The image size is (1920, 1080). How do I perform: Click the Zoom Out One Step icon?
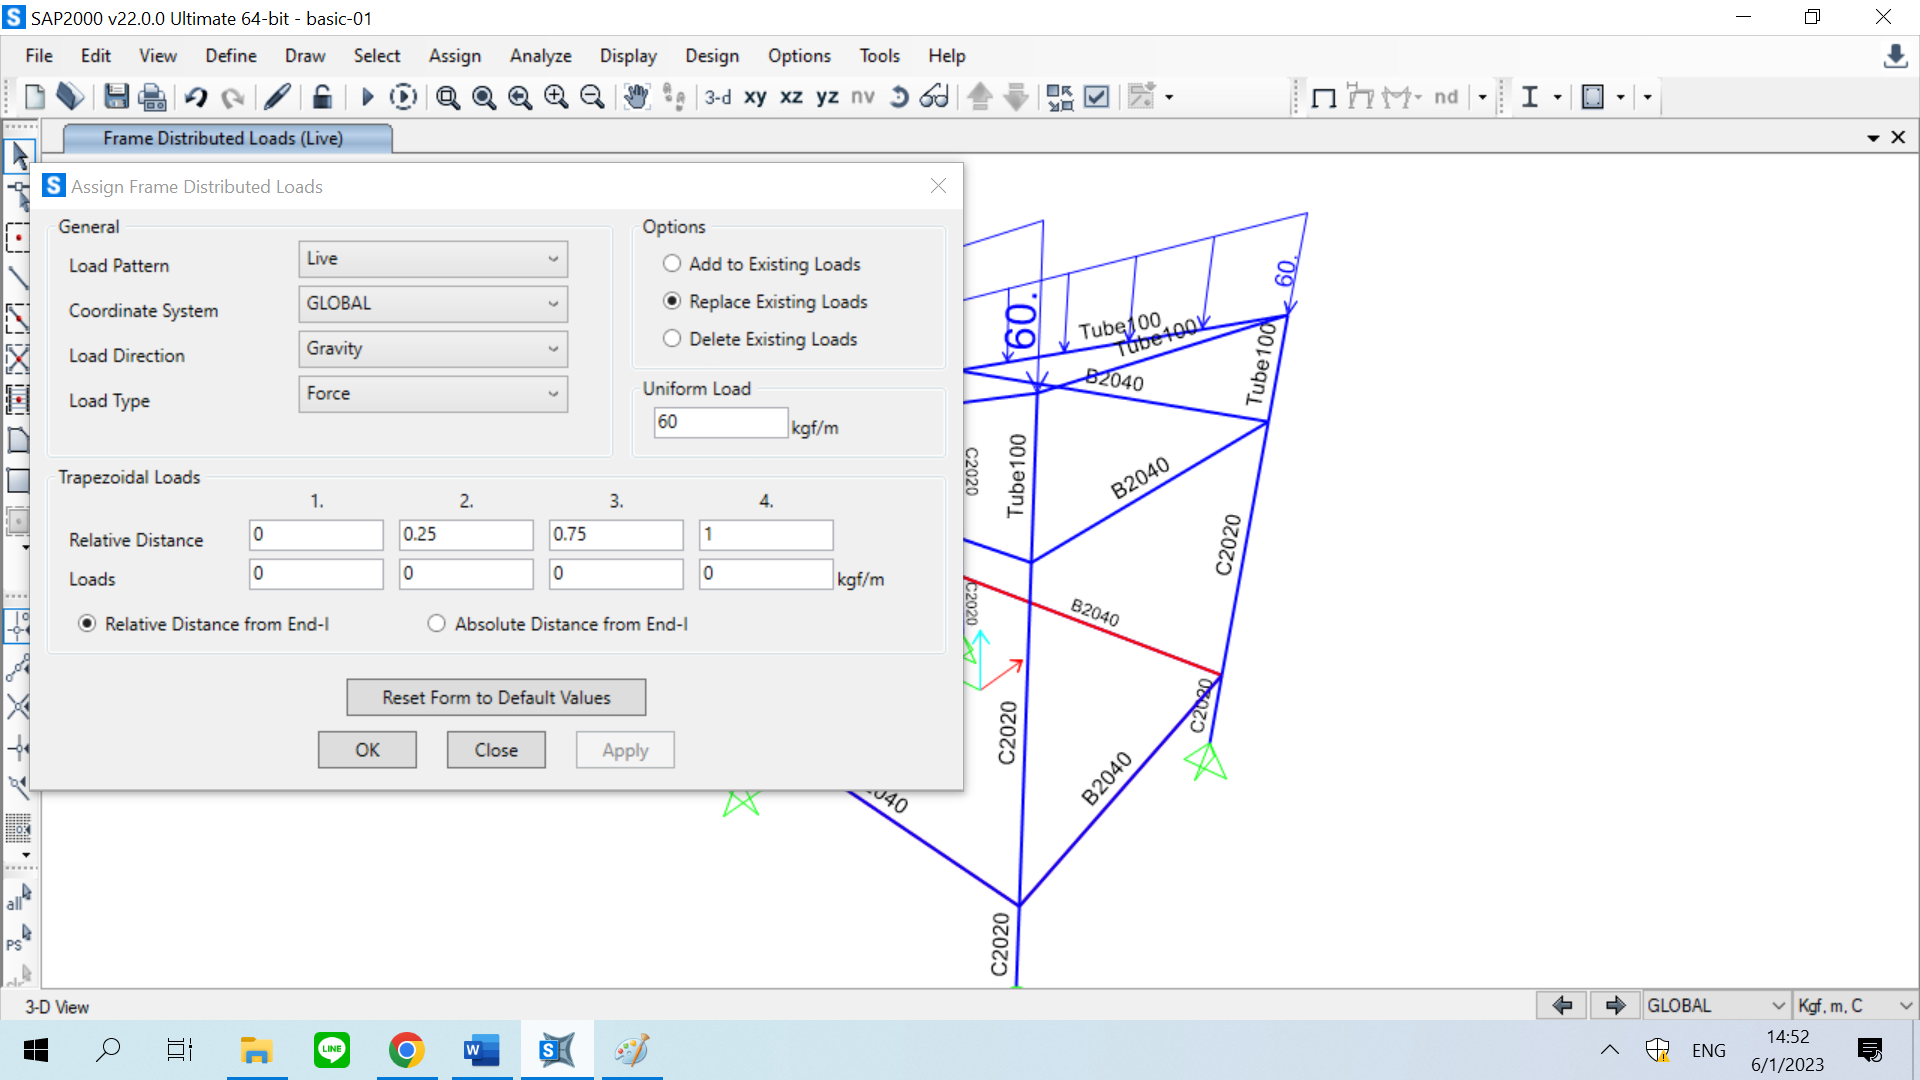(x=592, y=97)
